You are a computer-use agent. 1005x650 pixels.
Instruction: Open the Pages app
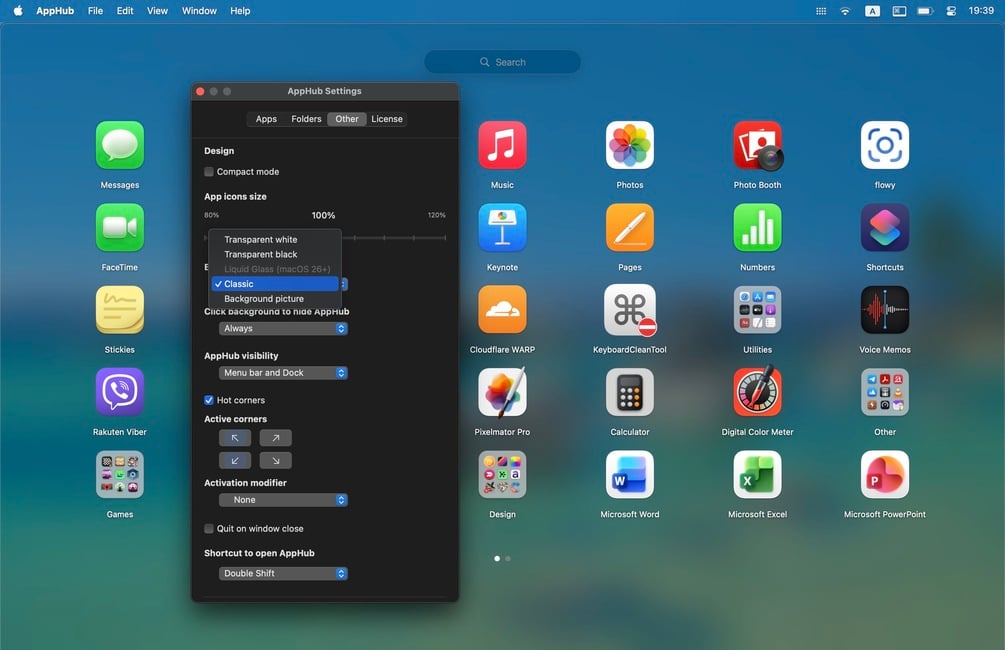[x=630, y=228]
